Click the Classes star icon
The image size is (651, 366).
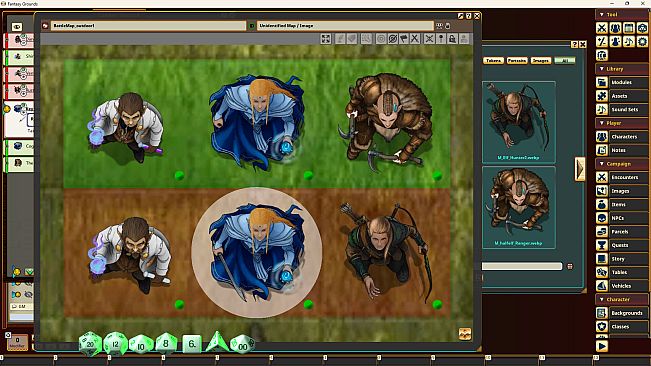tap(602, 327)
